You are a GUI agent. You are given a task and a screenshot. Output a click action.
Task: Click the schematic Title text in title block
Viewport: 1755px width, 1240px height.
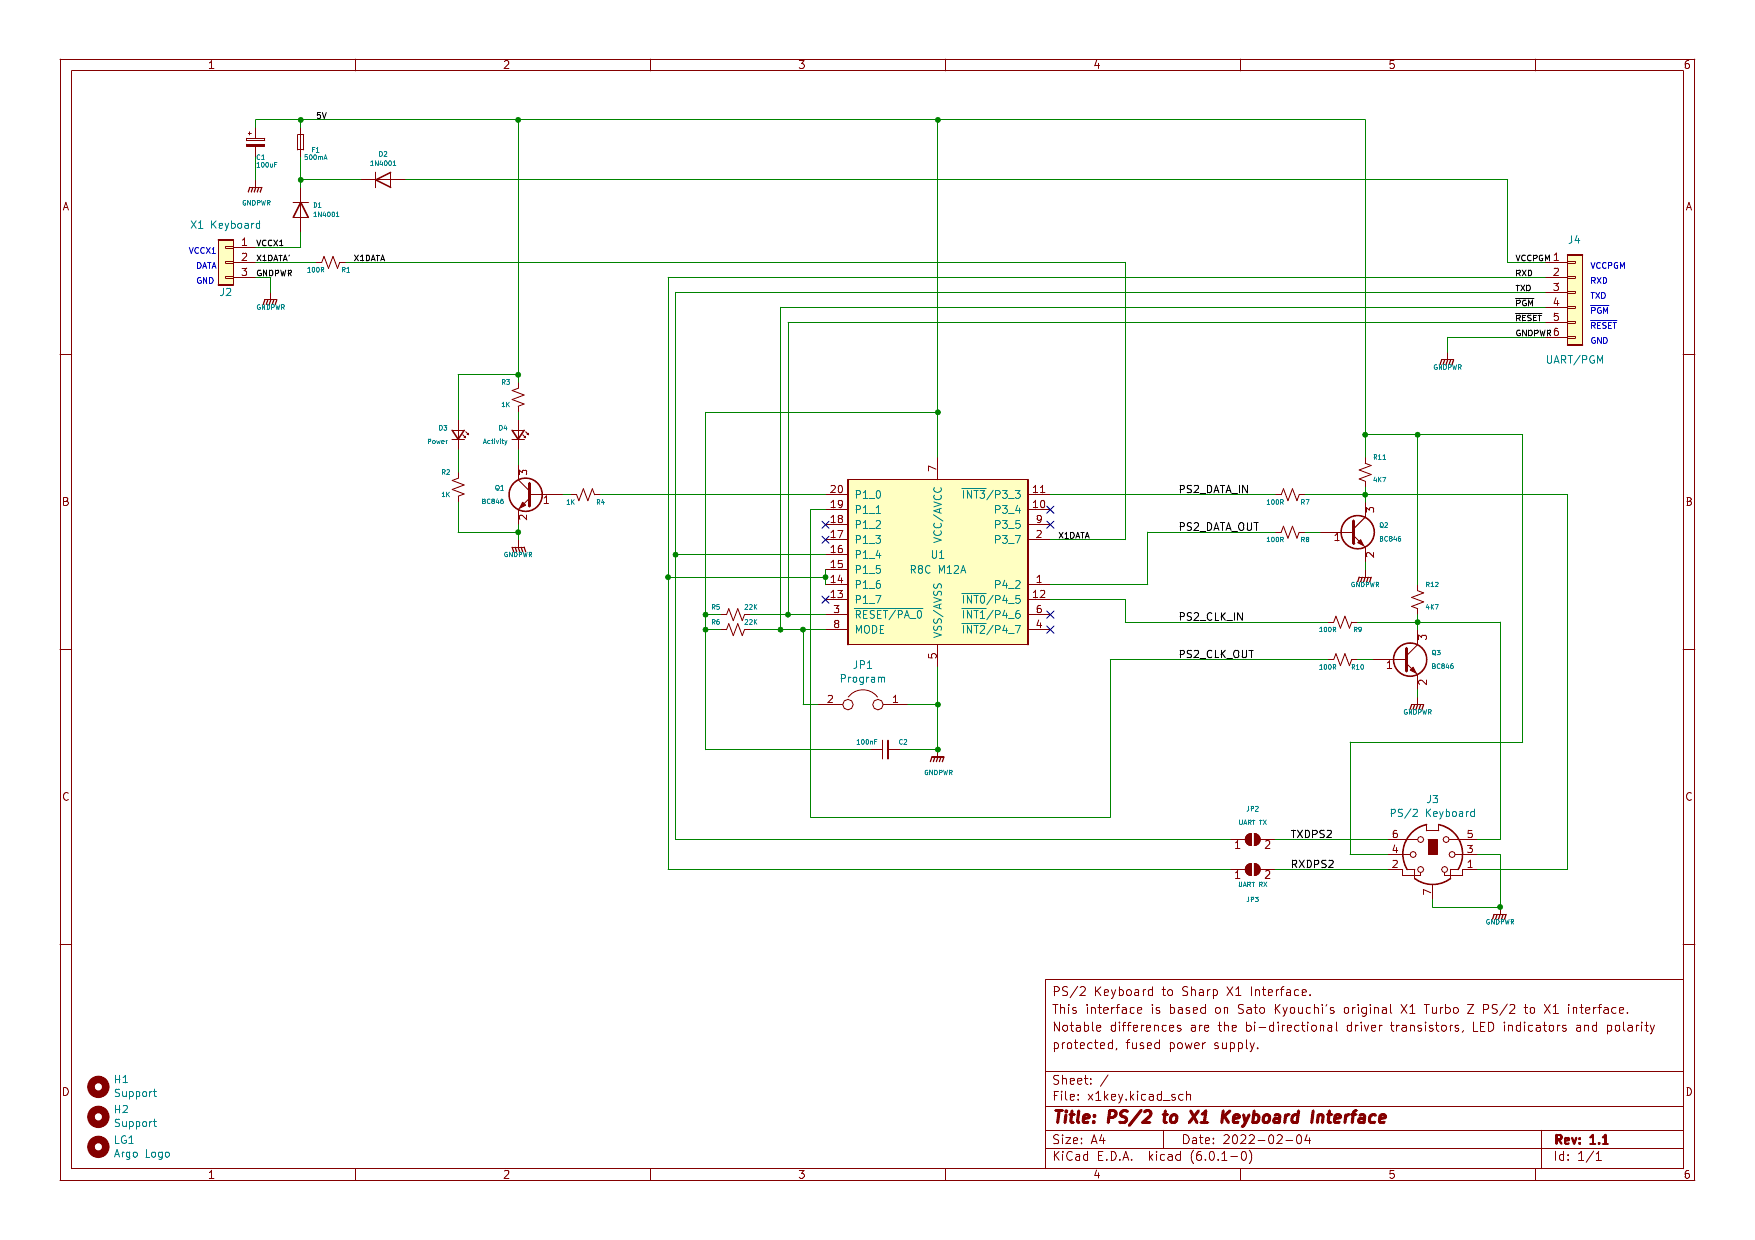click(1220, 1118)
